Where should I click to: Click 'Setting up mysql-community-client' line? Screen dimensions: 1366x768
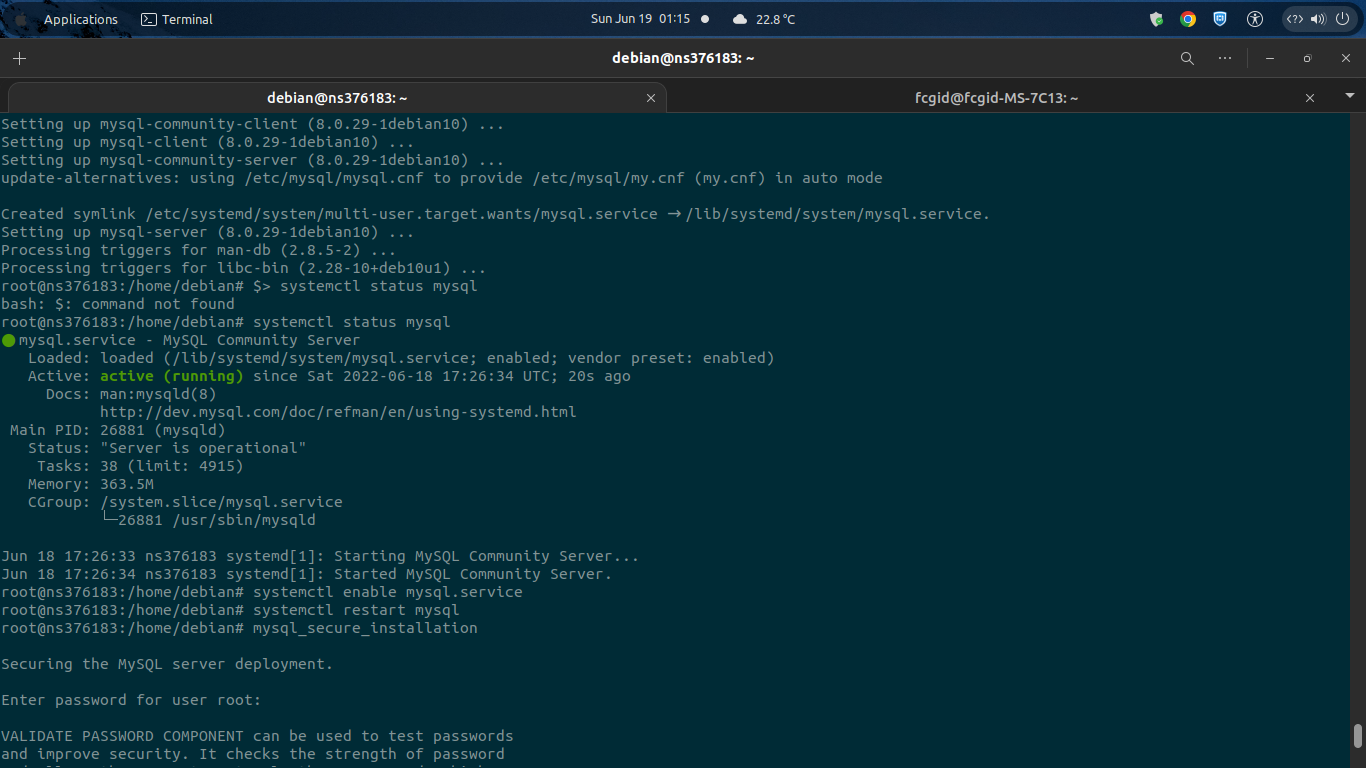pos(253,124)
